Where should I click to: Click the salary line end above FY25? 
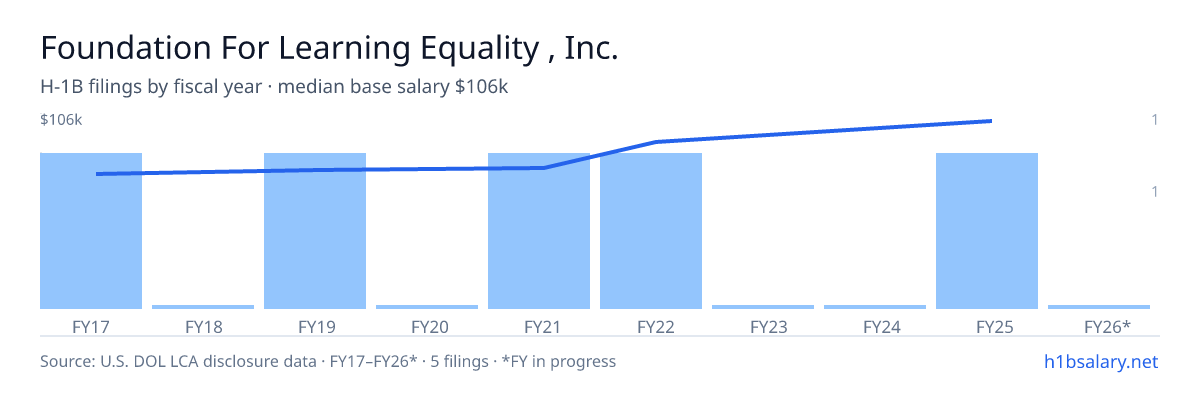tap(991, 121)
